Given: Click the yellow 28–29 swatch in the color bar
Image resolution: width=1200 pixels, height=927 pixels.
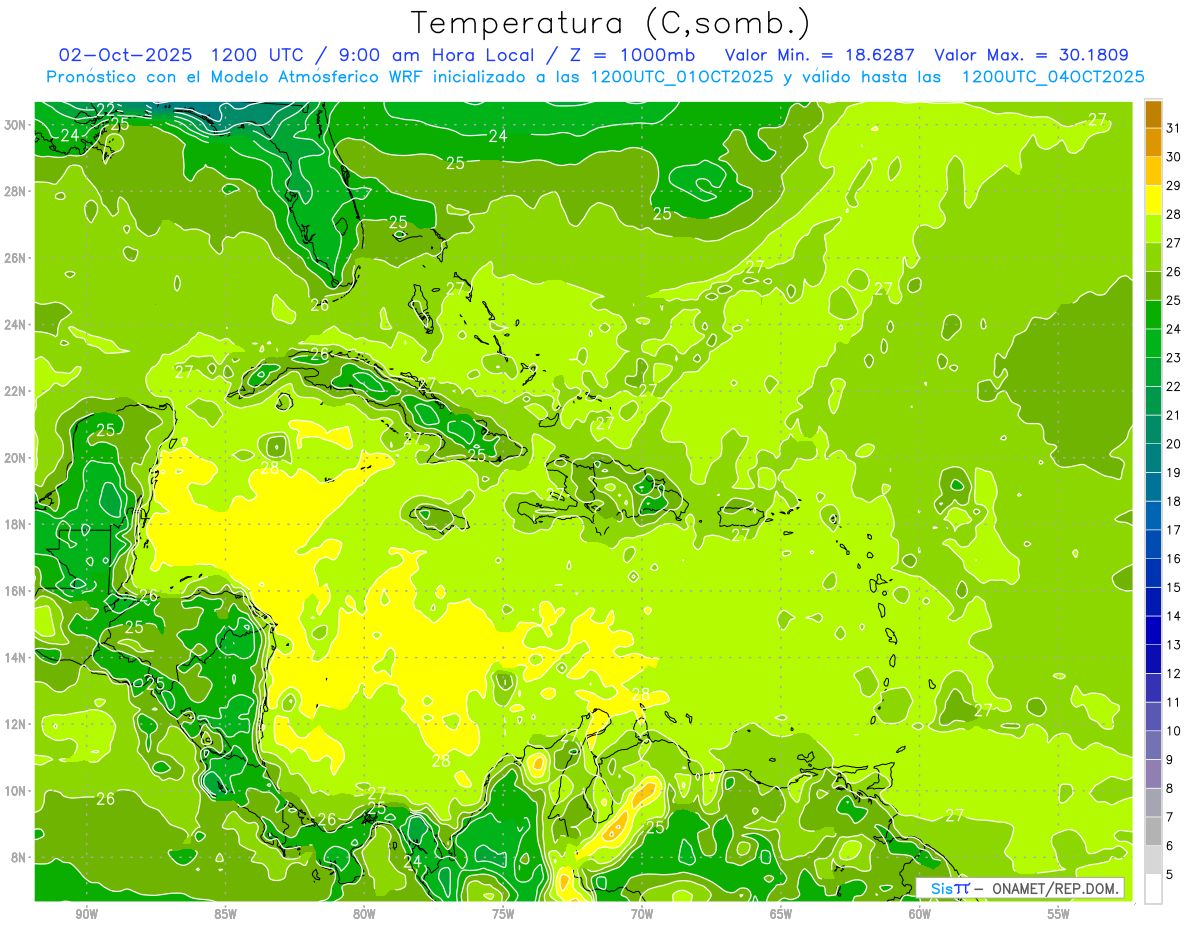Looking at the screenshot, I should click(x=1153, y=200).
